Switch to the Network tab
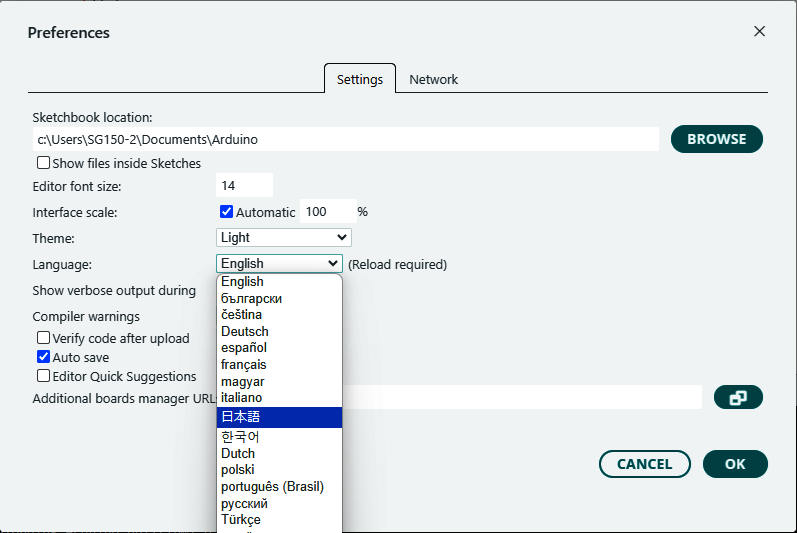Screen dimensions: 797x533 point(433,79)
